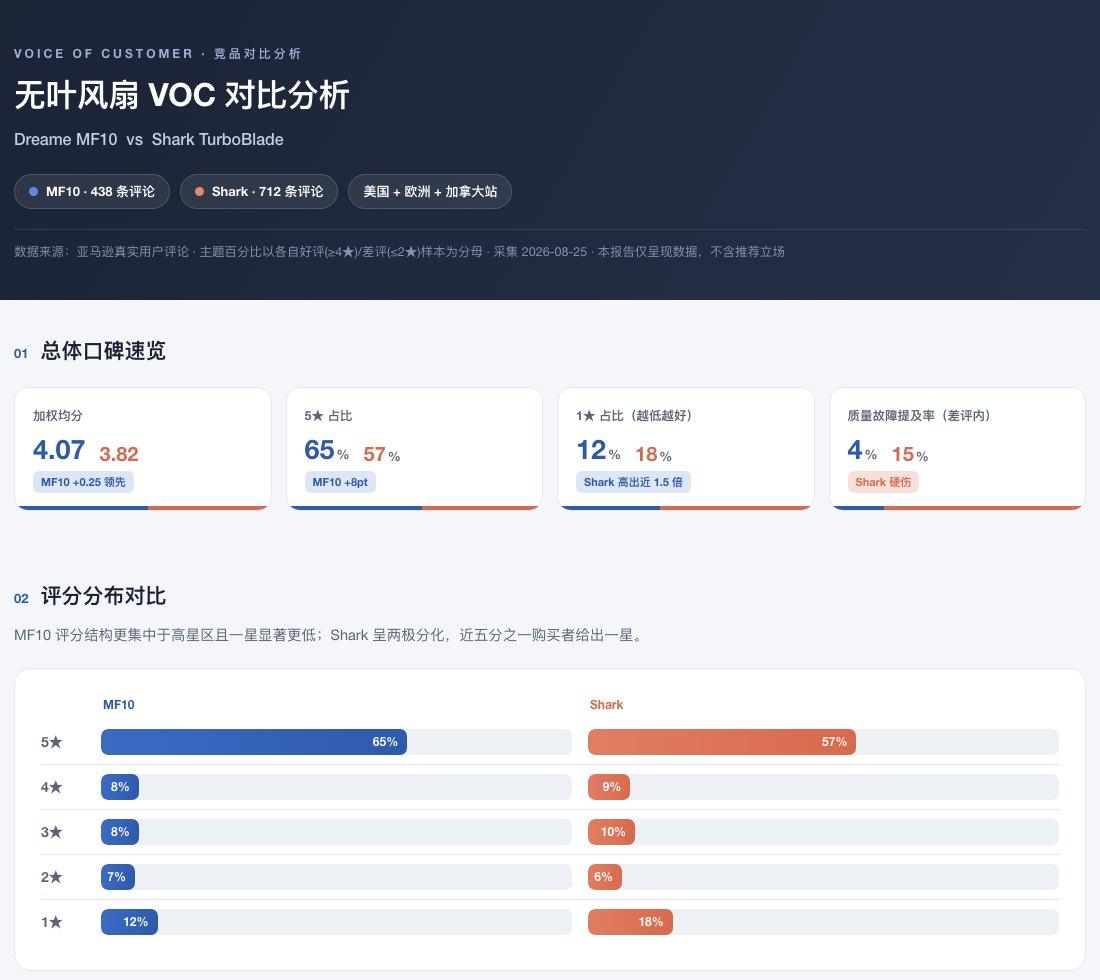The width and height of the screenshot is (1100, 980).
Task: Click the 1★ row label in chart
Action: tap(51, 922)
